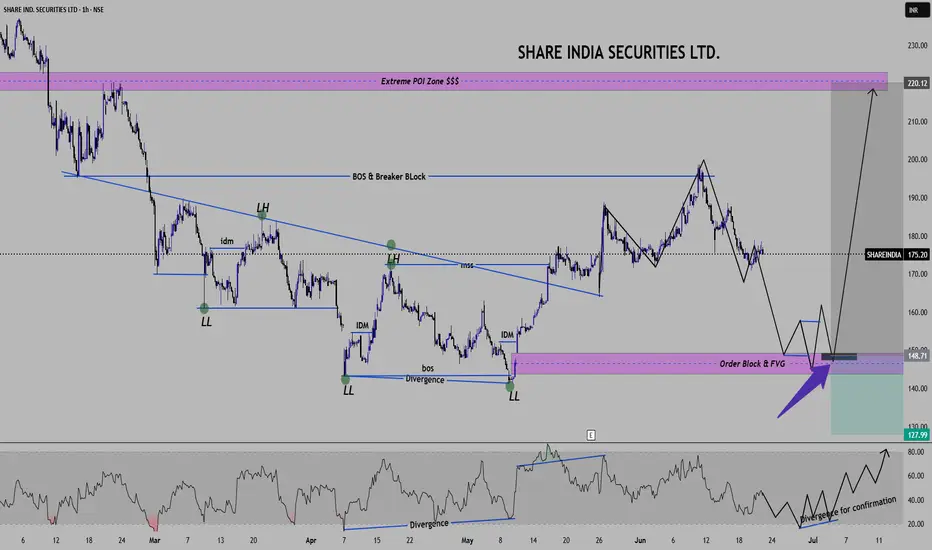Click the earnings 'E' marker on the chart
The height and width of the screenshot is (550, 932).
click(x=591, y=435)
